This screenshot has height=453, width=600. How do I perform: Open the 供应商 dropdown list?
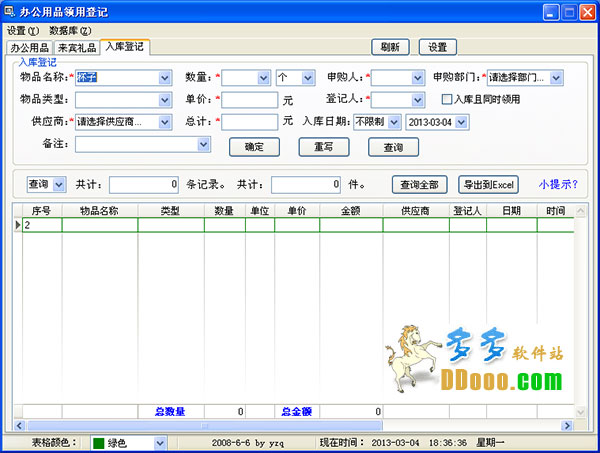point(165,122)
